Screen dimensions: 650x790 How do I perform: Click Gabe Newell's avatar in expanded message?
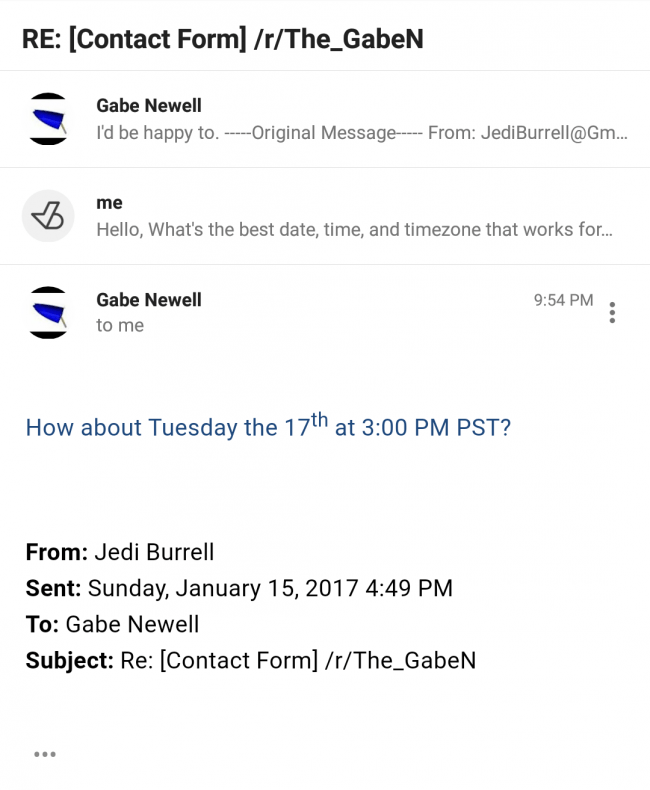pyautogui.click(x=48, y=312)
